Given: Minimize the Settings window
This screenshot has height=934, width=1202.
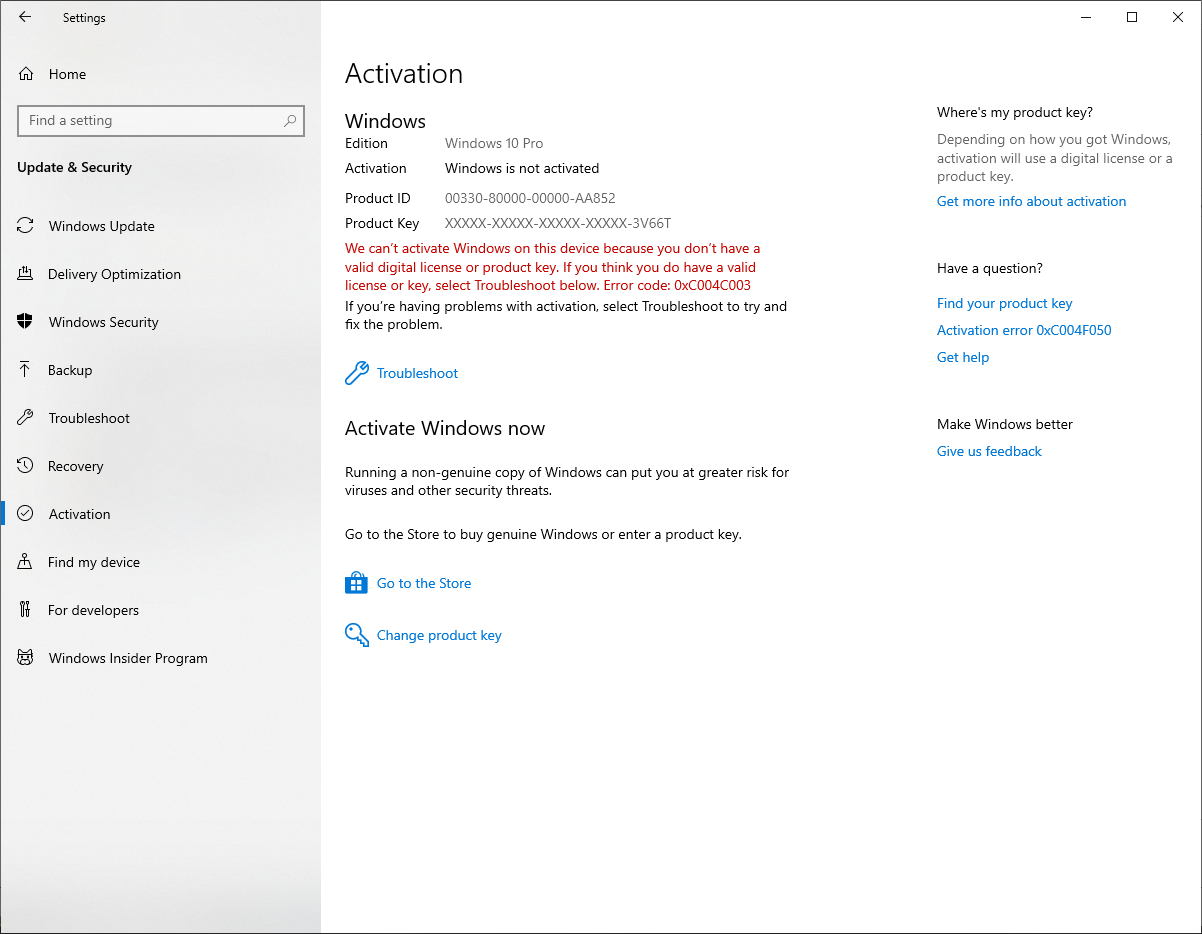Looking at the screenshot, I should point(1086,17).
